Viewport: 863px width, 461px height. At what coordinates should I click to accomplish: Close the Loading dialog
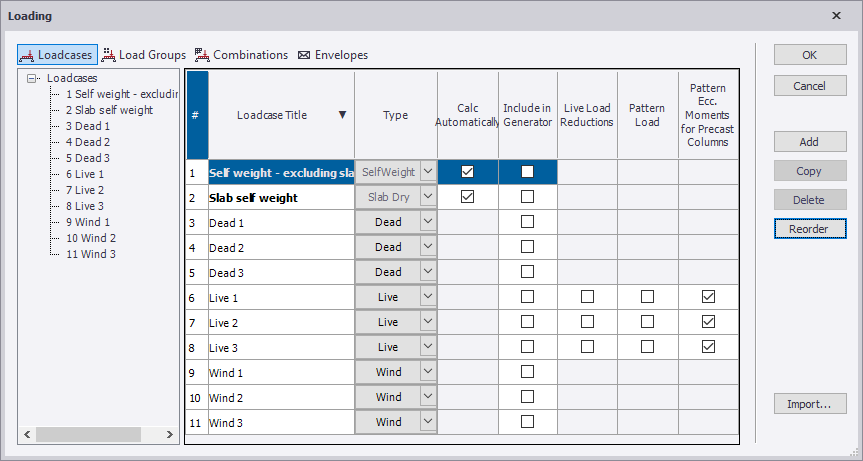click(x=836, y=15)
